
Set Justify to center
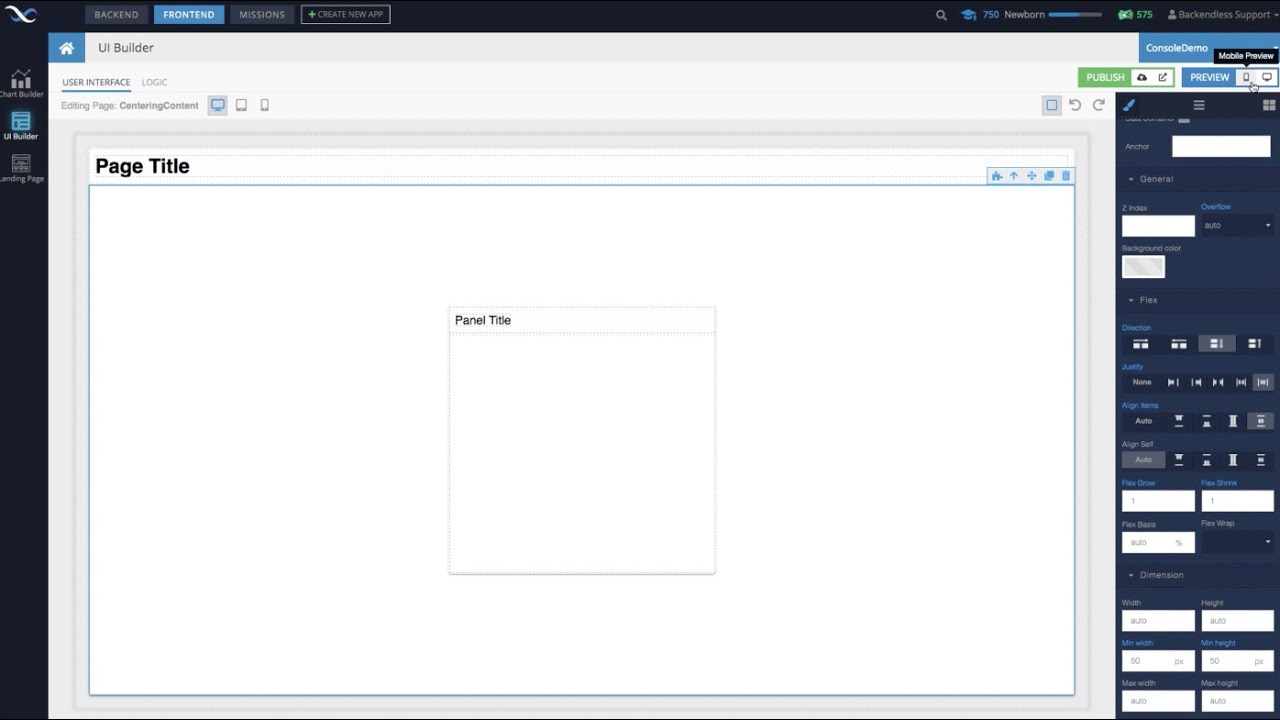pos(1218,382)
